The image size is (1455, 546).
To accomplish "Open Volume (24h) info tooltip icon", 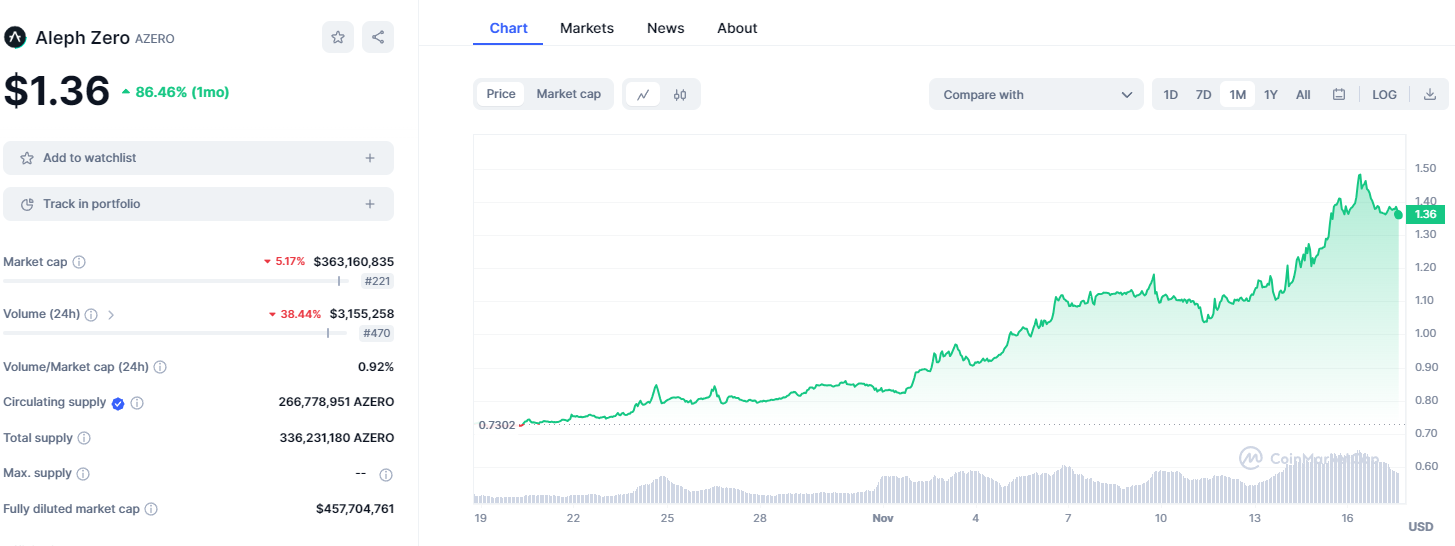I will tap(91, 314).
